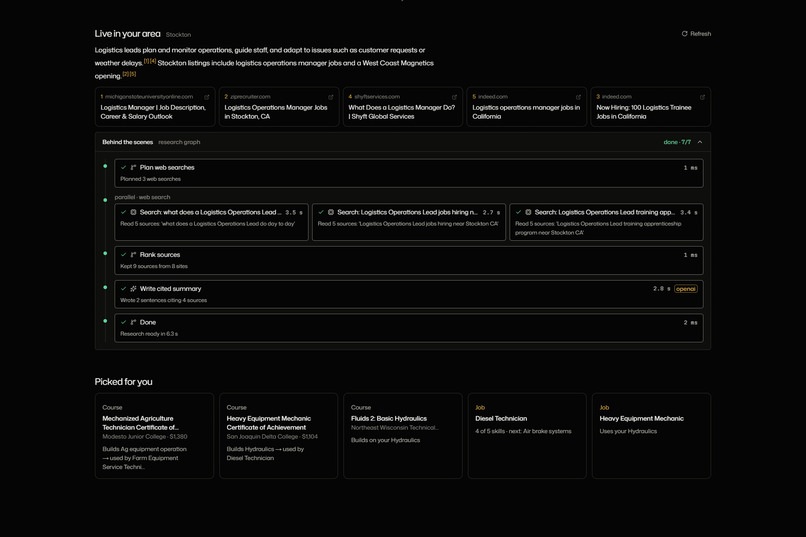Image resolution: width=806 pixels, height=537 pixels.
Task: Click 'Kept 9 sources from 8 sites' text
Action: 154,266
